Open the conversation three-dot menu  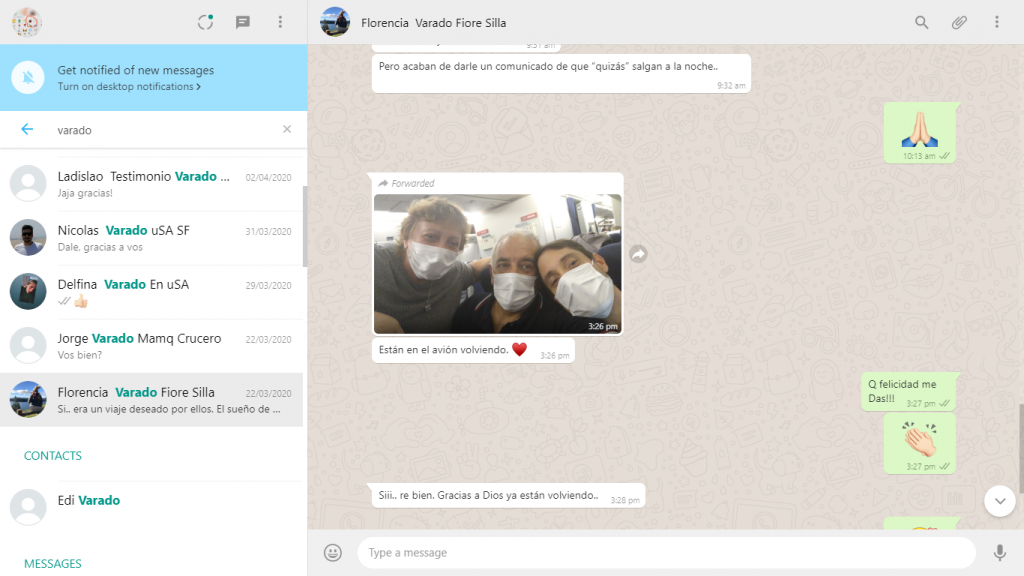point(997,22)
